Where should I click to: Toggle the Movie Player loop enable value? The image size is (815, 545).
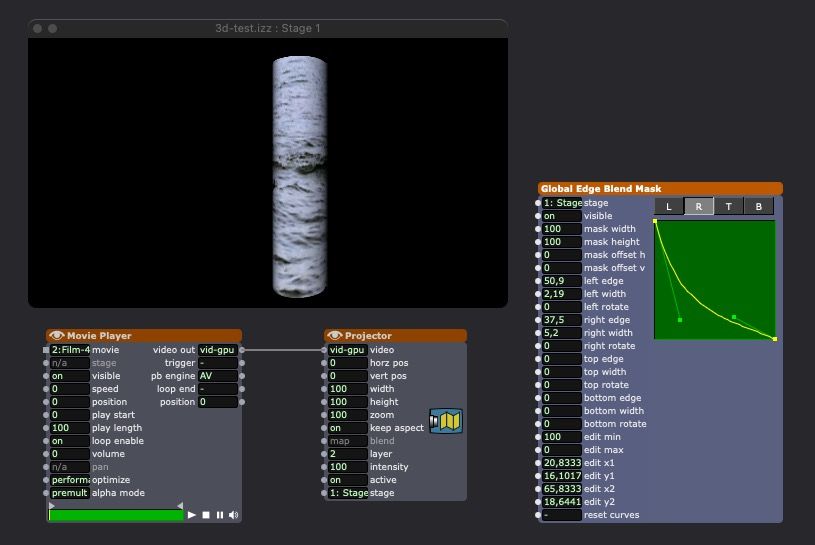tap(69, 441)
